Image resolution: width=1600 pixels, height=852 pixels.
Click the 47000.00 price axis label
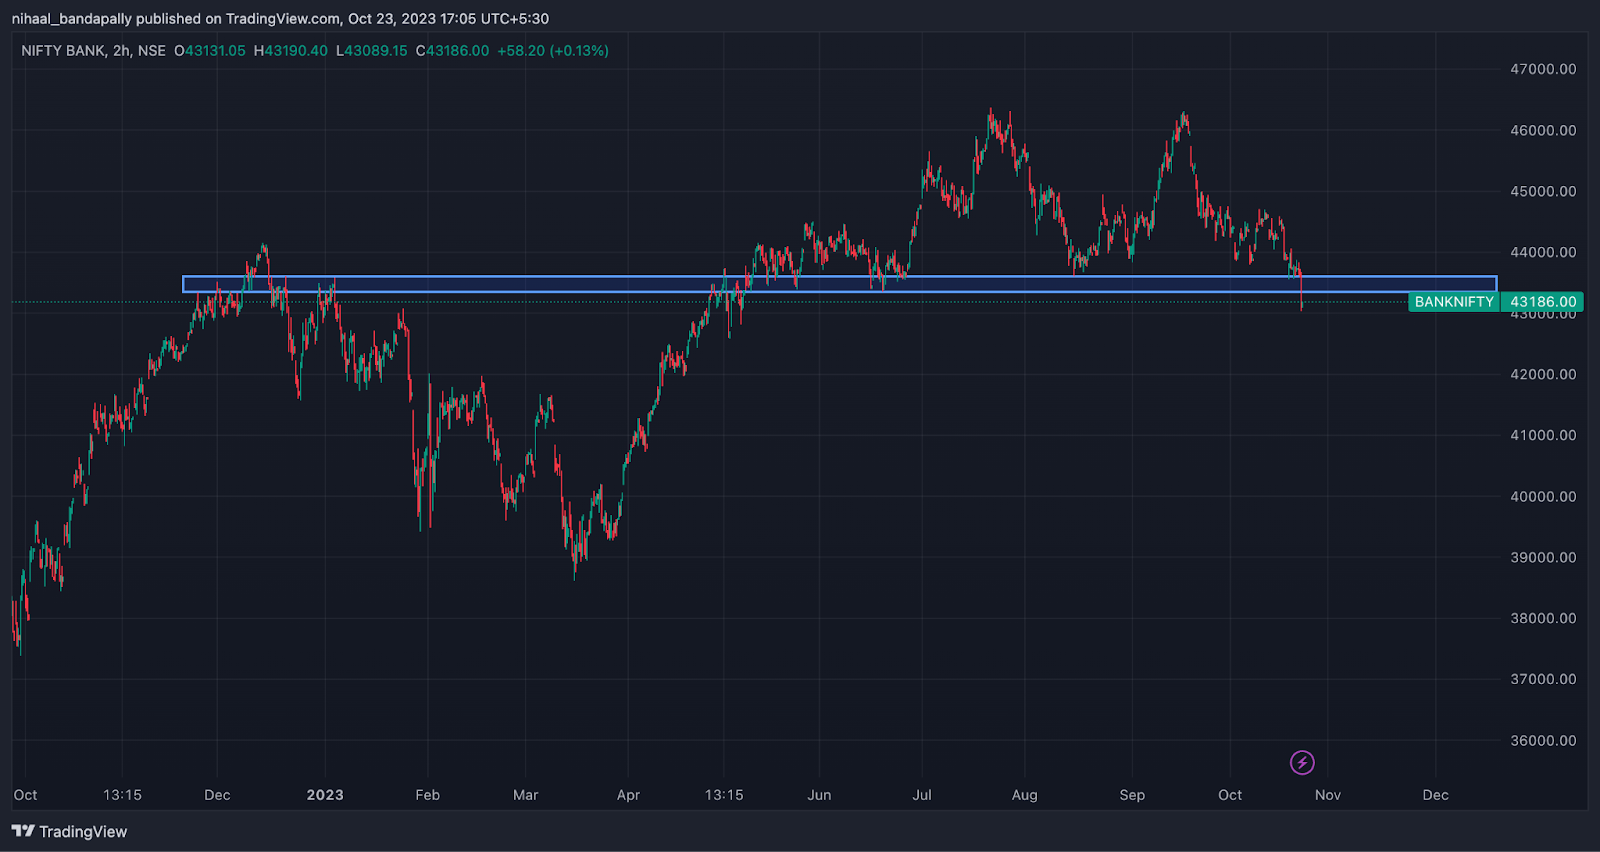pos(1542,69)
